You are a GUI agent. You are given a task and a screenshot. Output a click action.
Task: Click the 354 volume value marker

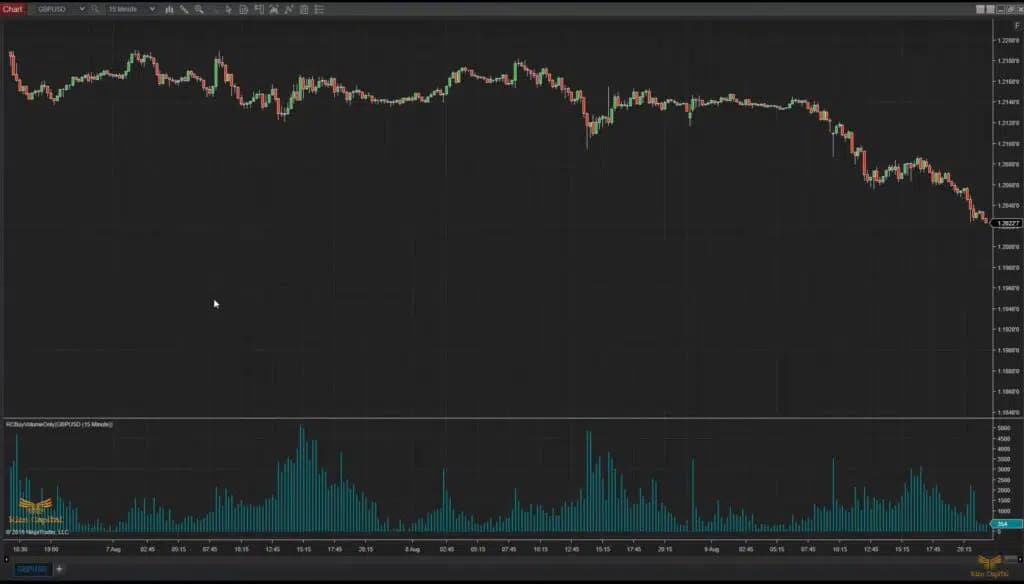[x=1003, y=524]
